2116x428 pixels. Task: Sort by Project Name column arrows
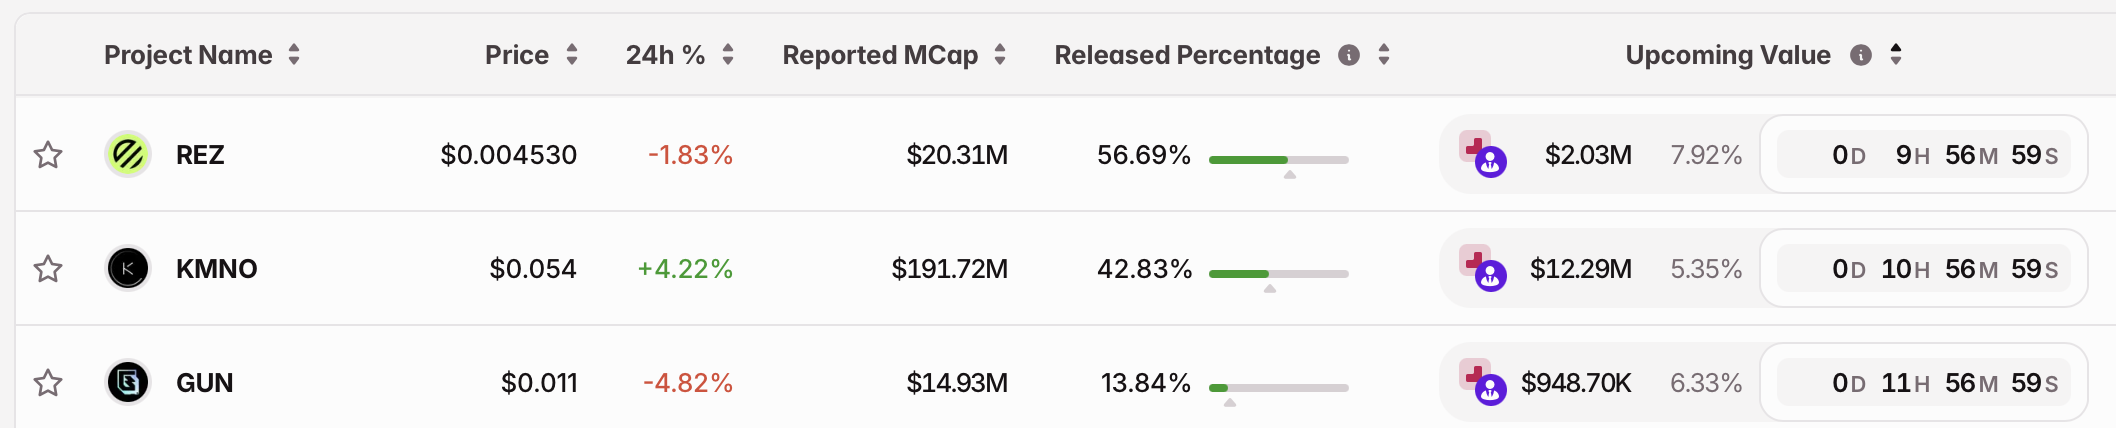click(x=294, y=55)
